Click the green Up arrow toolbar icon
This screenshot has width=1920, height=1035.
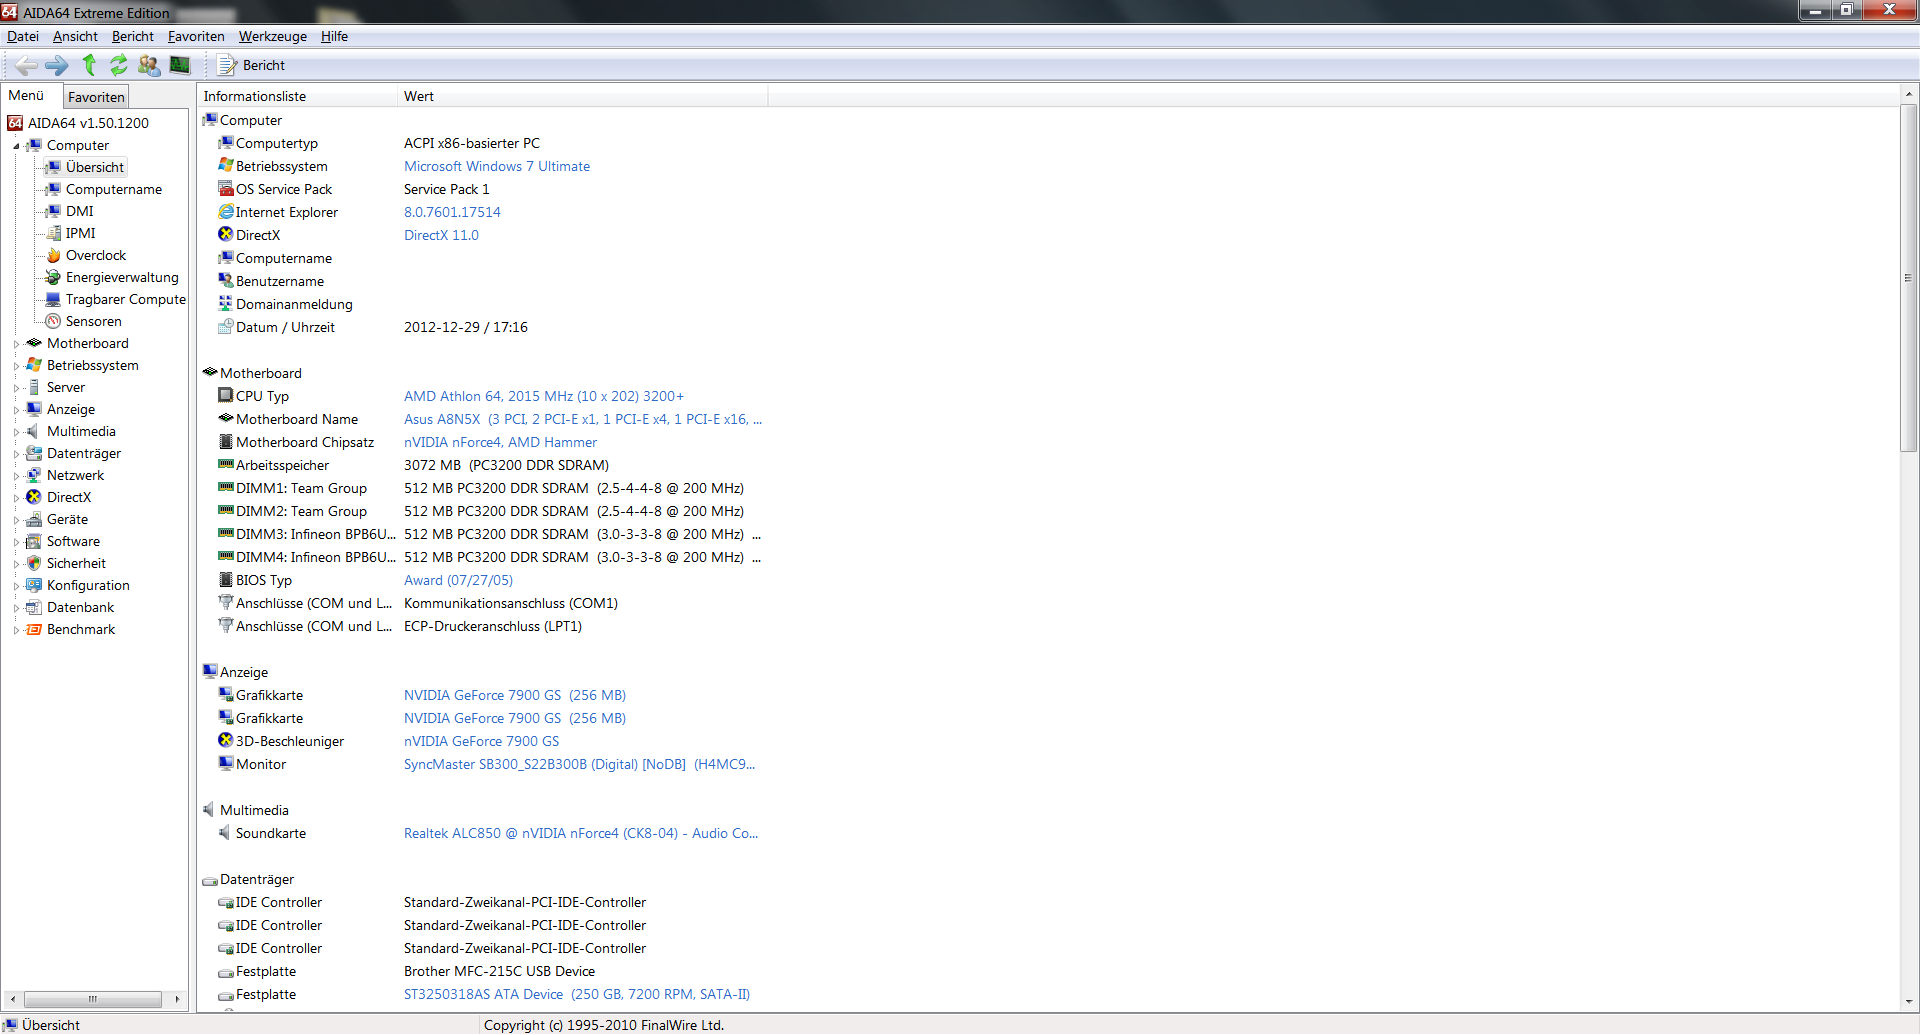pyautogui.click(x=89, y=65)
